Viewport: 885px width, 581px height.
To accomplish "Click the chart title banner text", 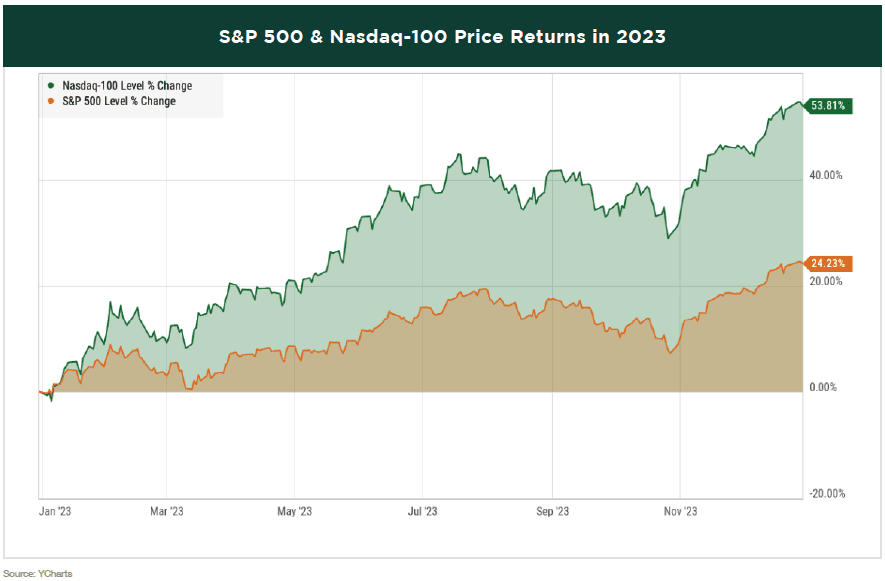I will coord(442,37).
